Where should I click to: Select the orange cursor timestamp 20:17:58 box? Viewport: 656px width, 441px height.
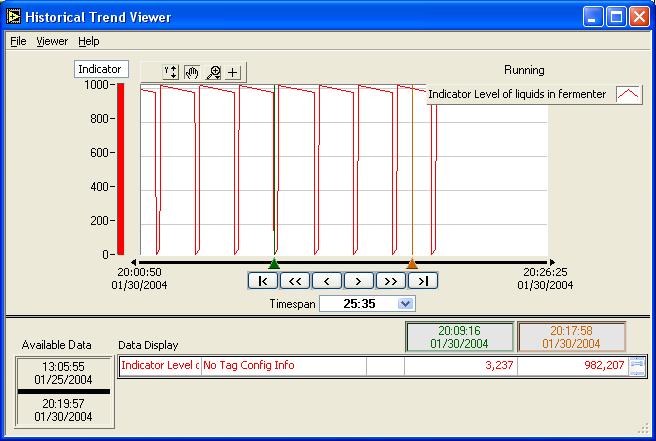[x=572, y=337]
